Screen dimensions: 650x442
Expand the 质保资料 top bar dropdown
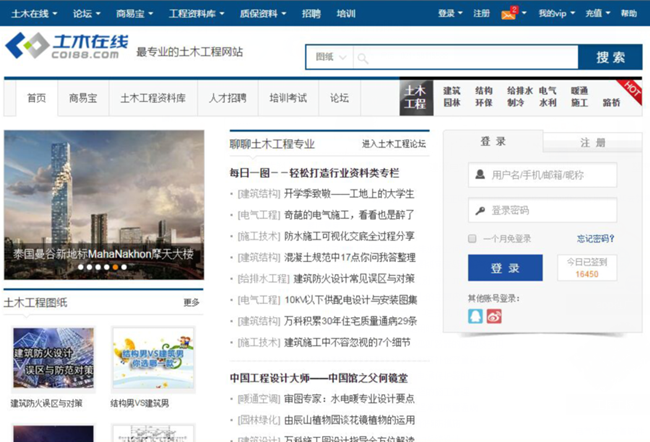coord(263,14)
